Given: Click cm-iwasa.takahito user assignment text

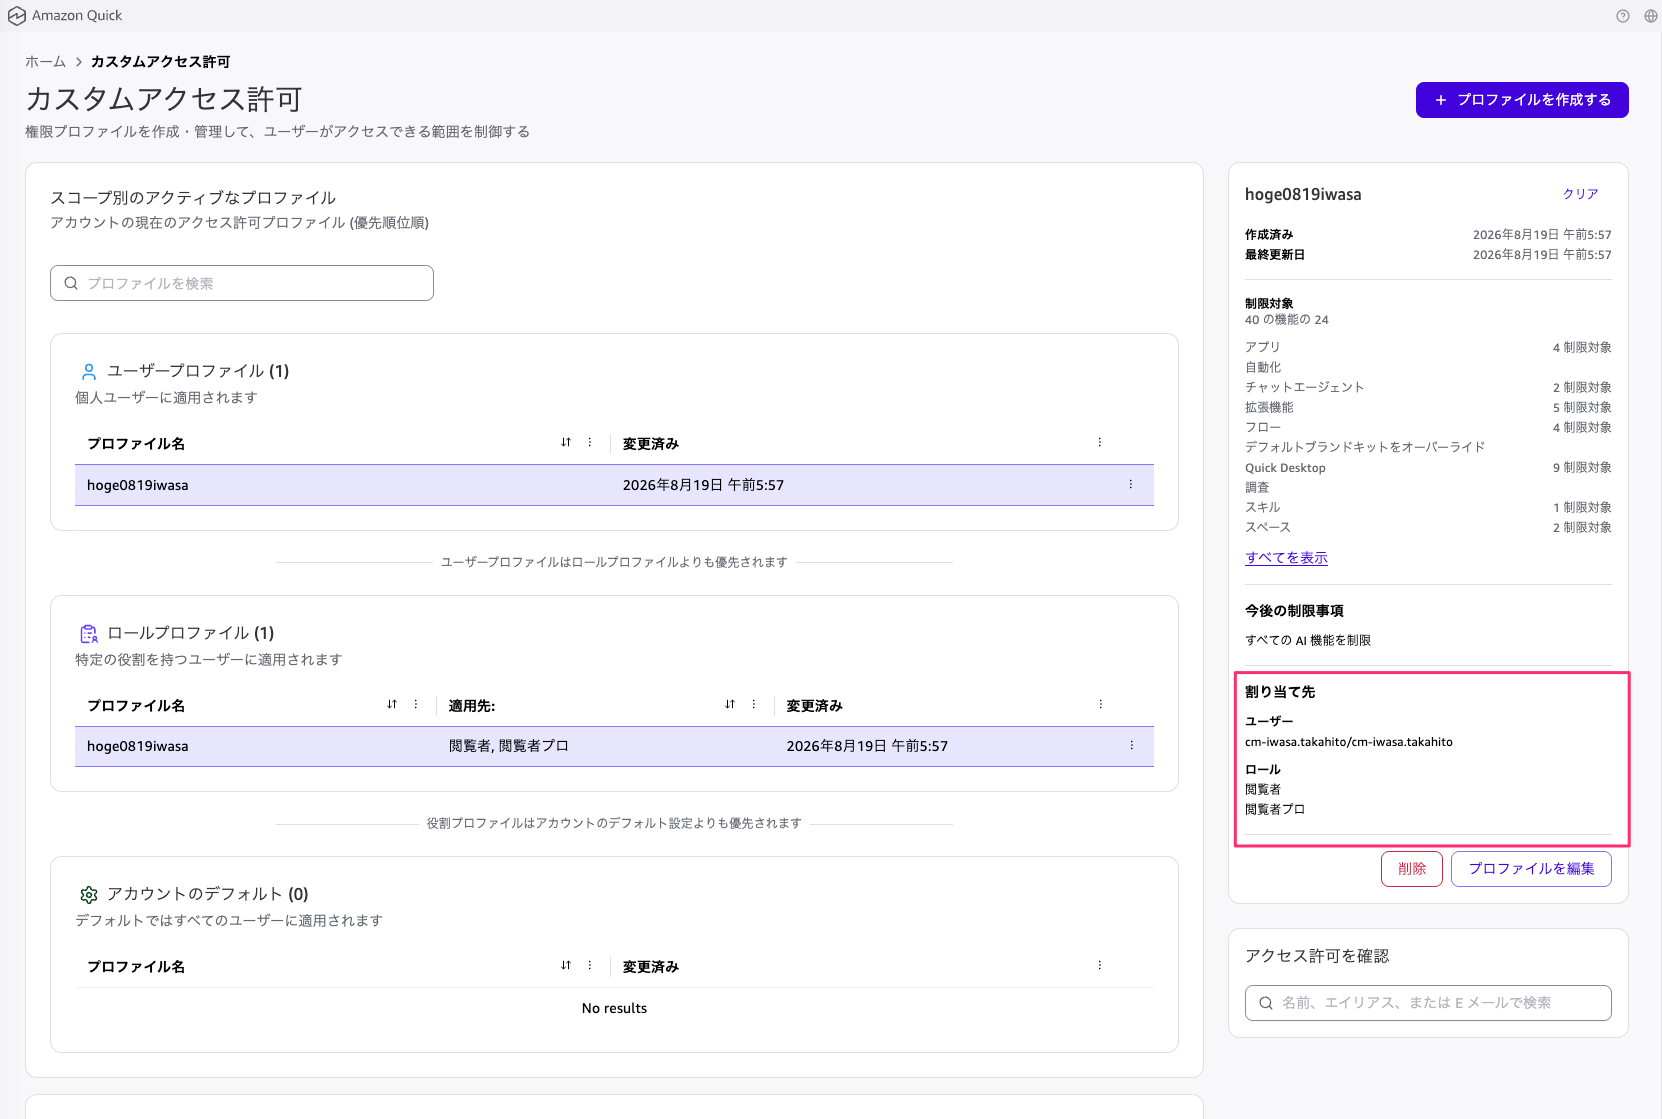Looking at the screenshot, I should pyautogui.click(x=1349, y=742).
